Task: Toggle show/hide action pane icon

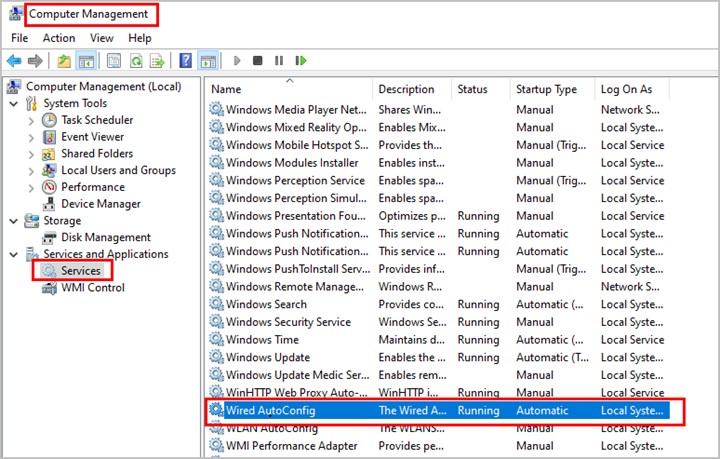Action: click(208, 61)
